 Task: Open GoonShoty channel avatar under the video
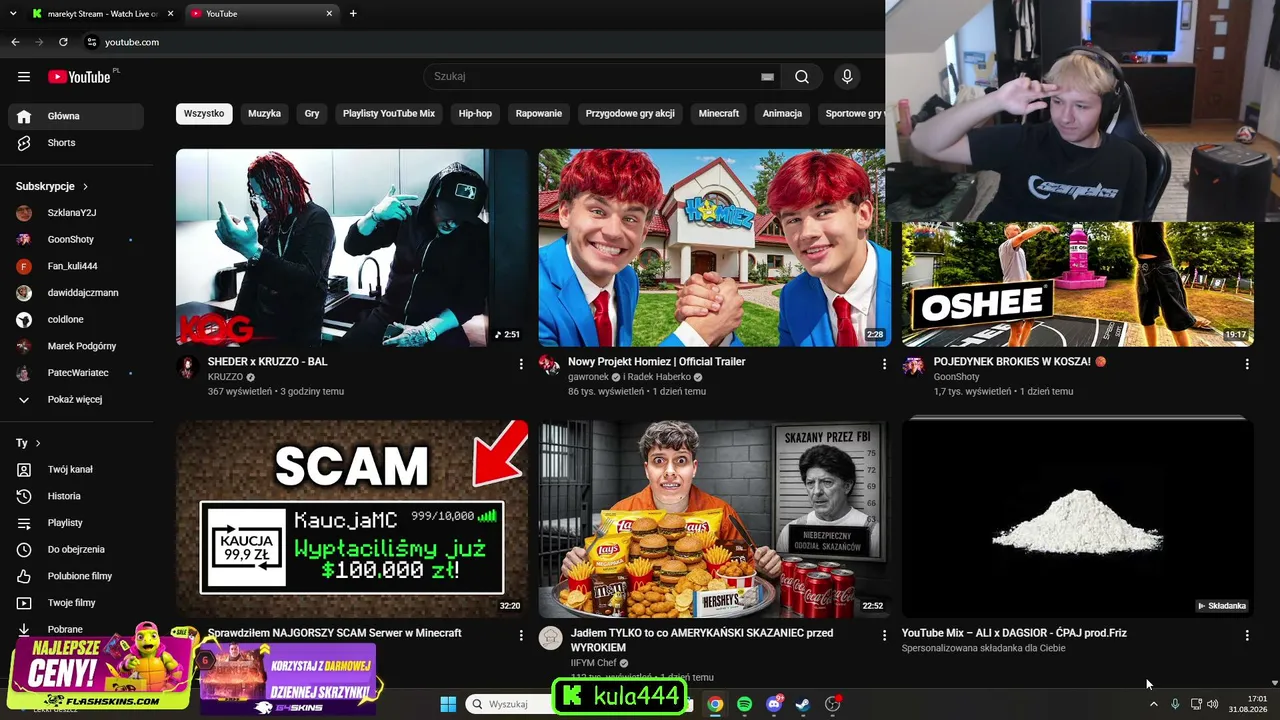coord(914,365)
